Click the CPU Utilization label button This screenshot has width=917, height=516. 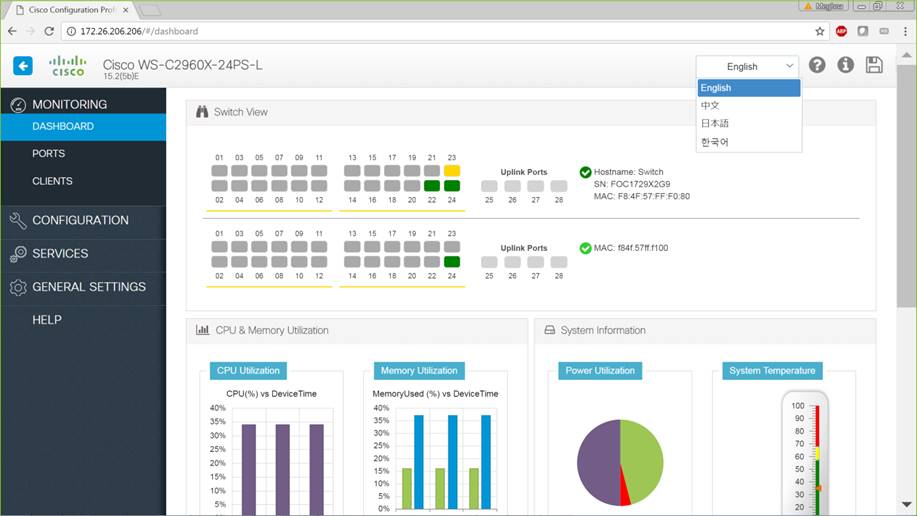(249, 370)
